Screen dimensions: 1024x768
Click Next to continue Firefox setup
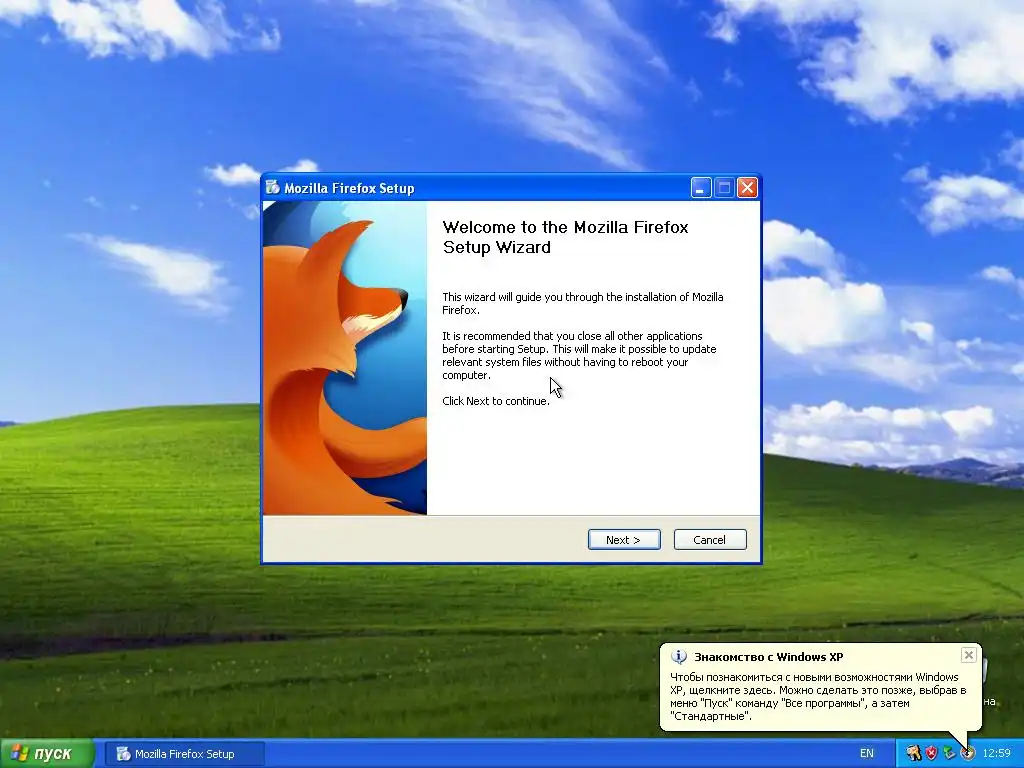624,539
